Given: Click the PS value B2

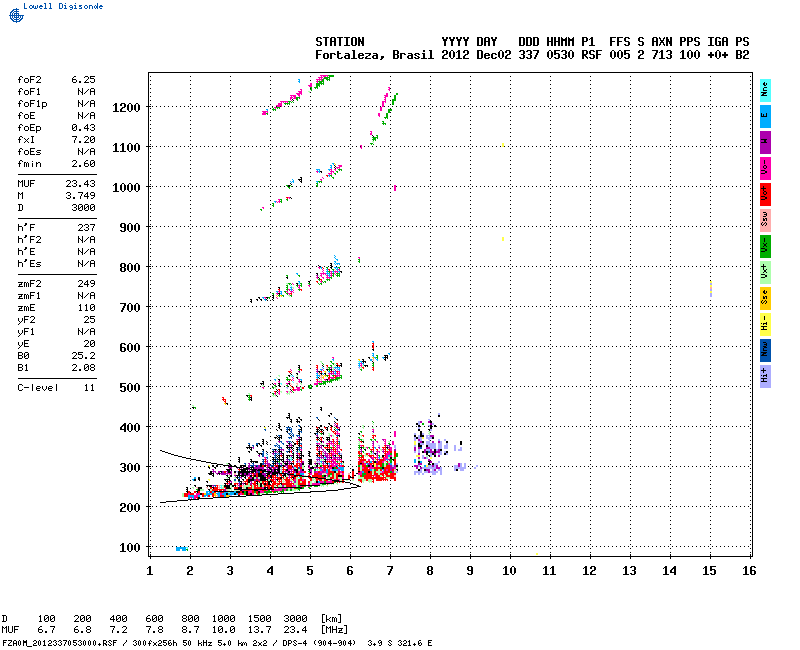Looking at the screenshot, I should point(742,55).
